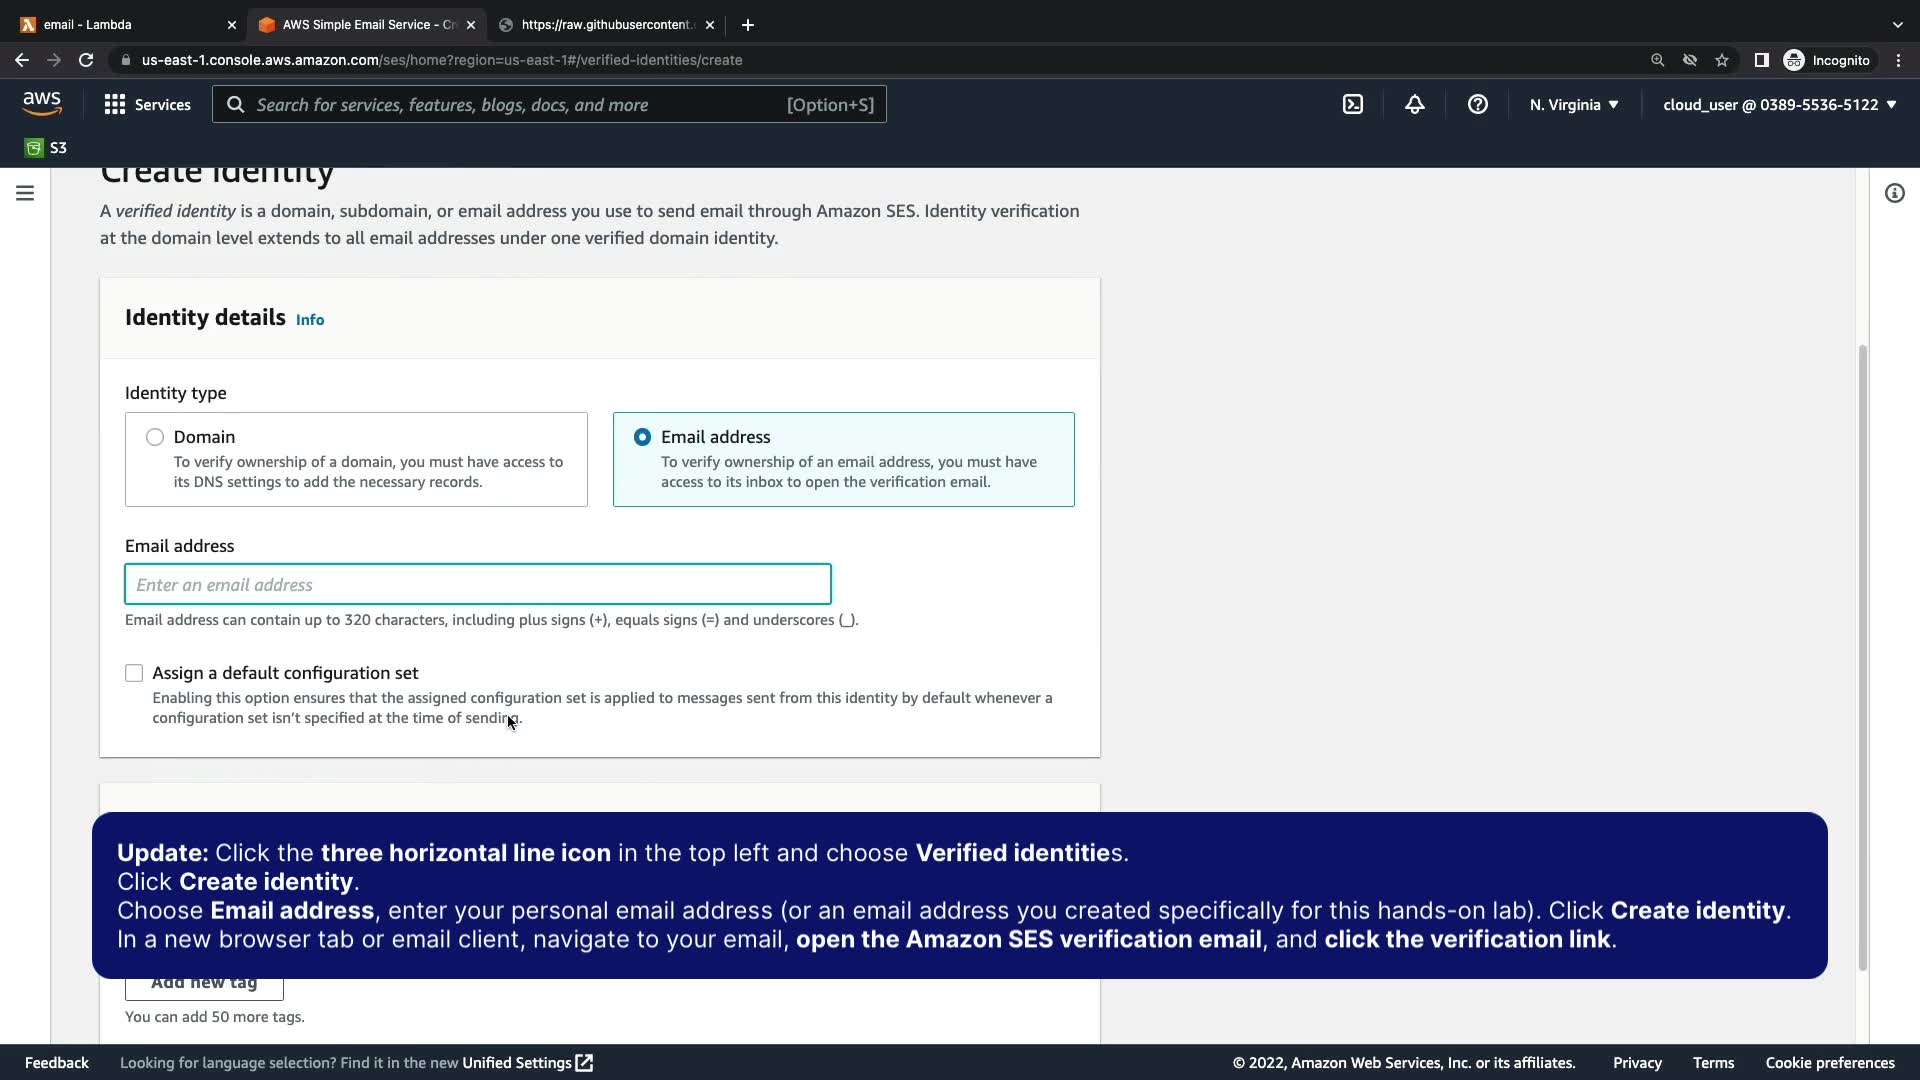Expand the cloud_user account dropdown
This screenshot has height=1080, width=1920.
[x=1779, y=104]
